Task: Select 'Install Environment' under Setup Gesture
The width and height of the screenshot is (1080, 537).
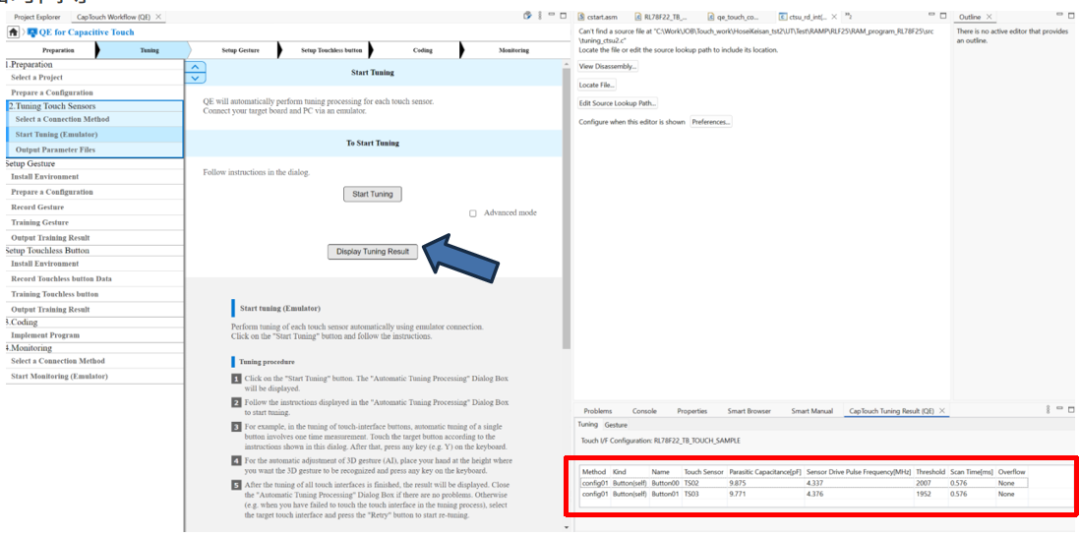Action: pyautogui.click(x=94, y=177)
